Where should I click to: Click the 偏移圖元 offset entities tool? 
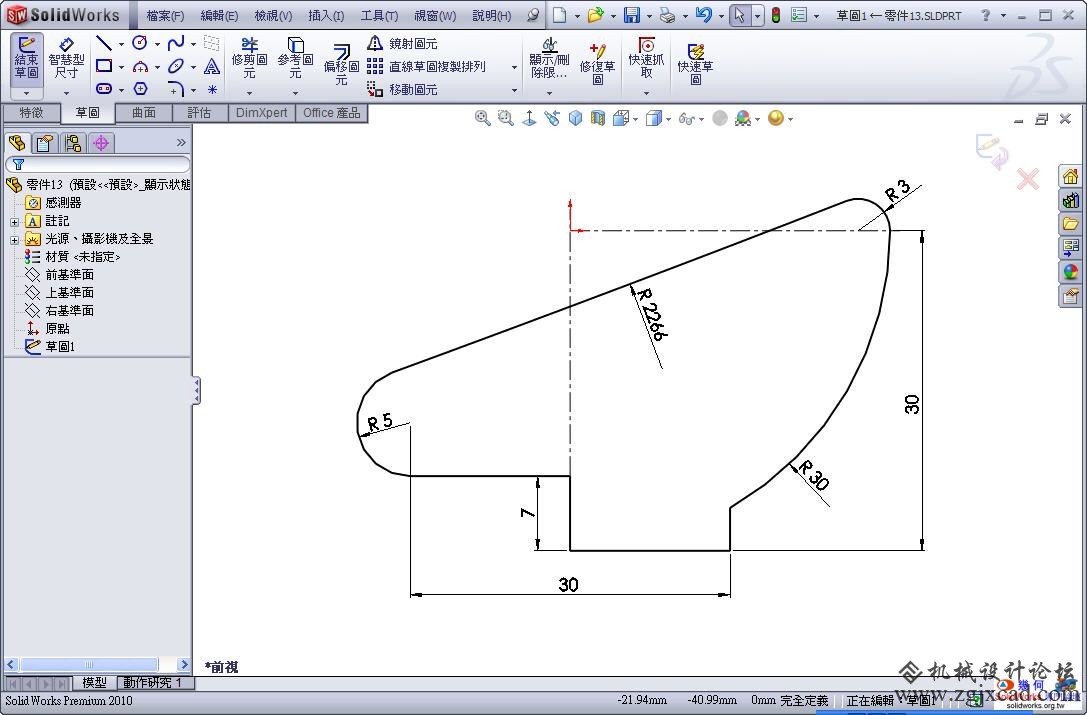[x=341, y=64]
